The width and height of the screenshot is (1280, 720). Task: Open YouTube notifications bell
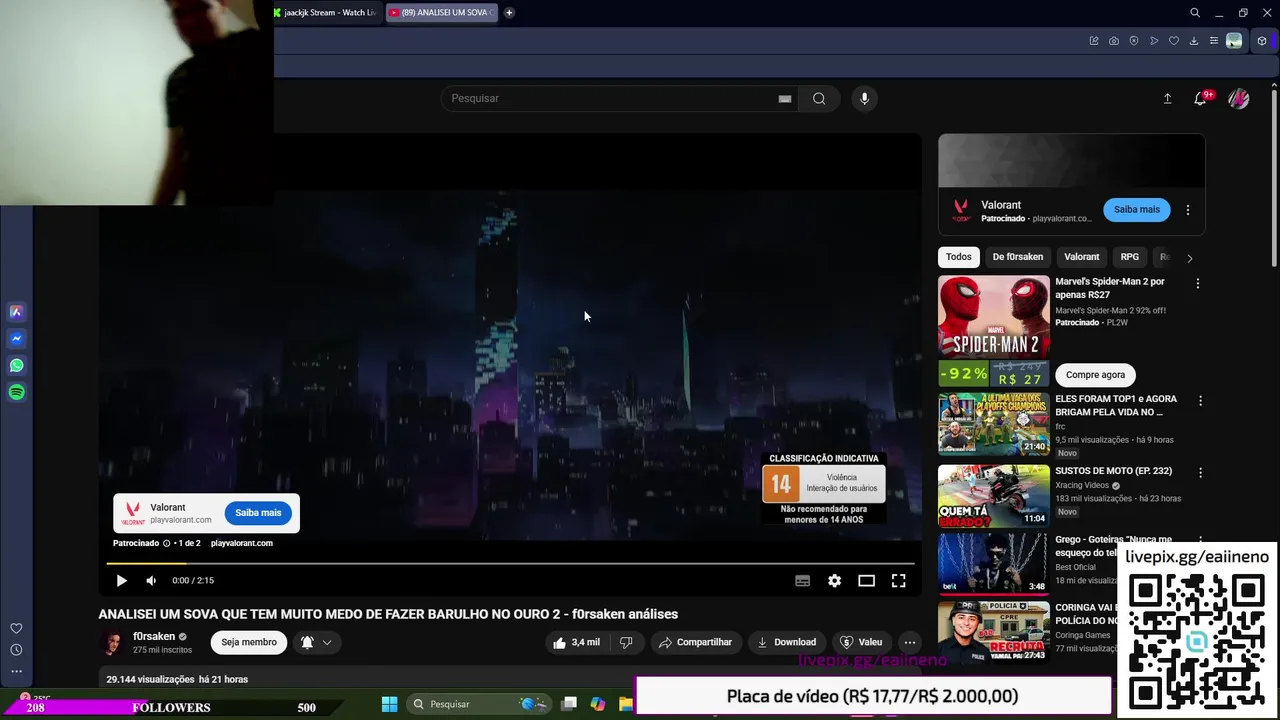click(x=1201, y=98)
